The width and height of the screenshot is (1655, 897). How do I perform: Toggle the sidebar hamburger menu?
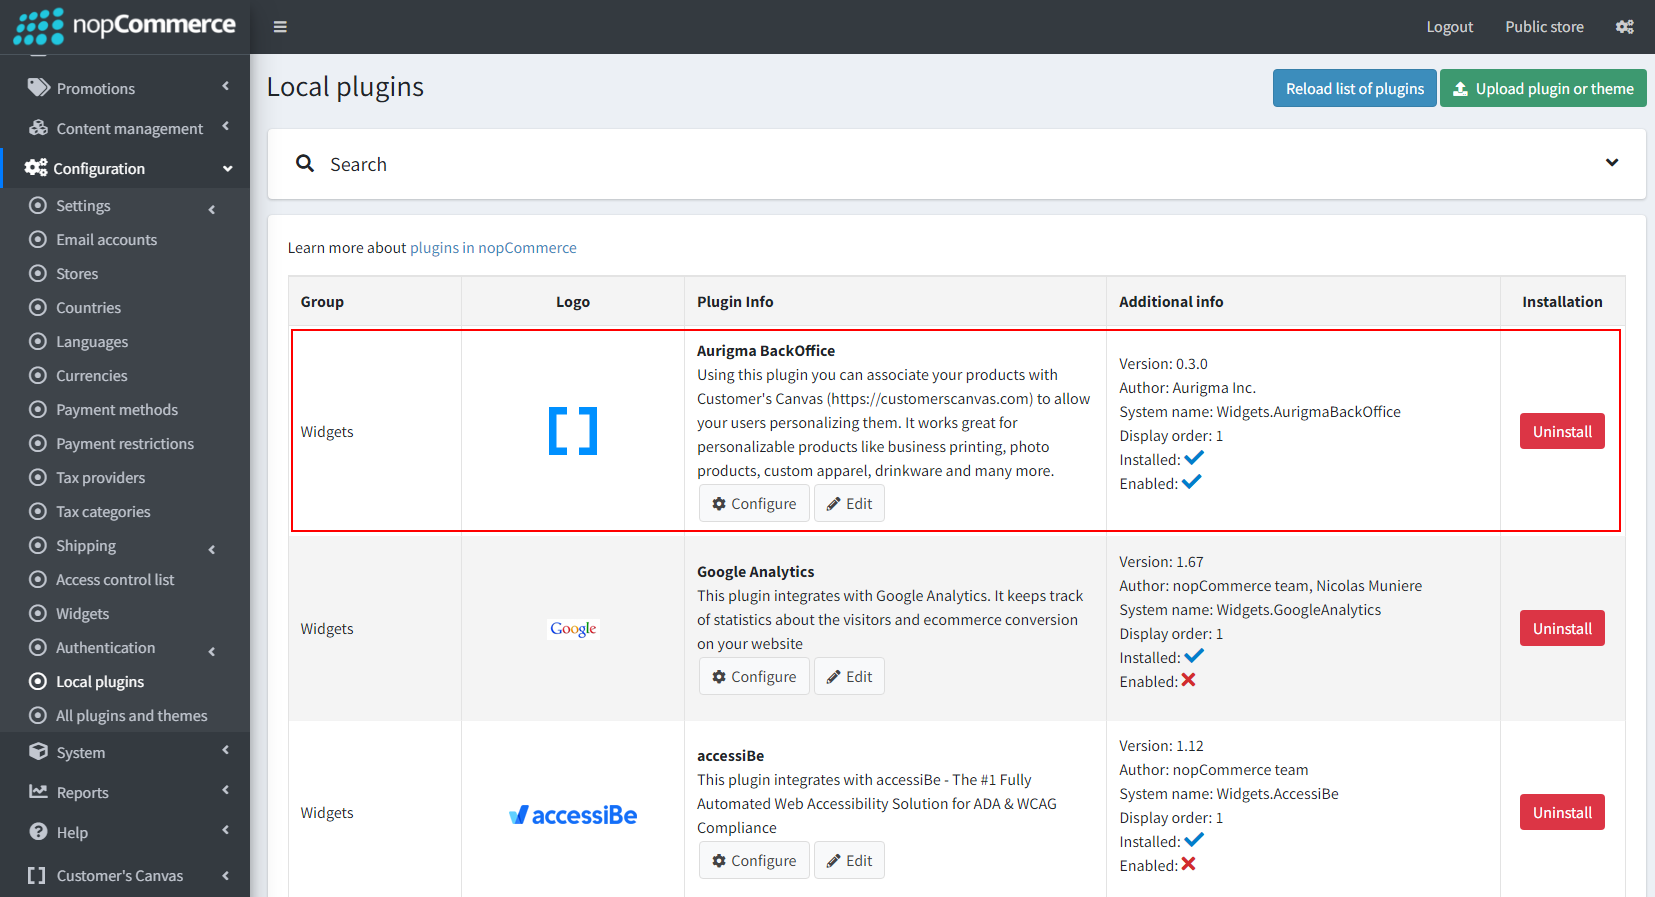(x=280, y=27)
